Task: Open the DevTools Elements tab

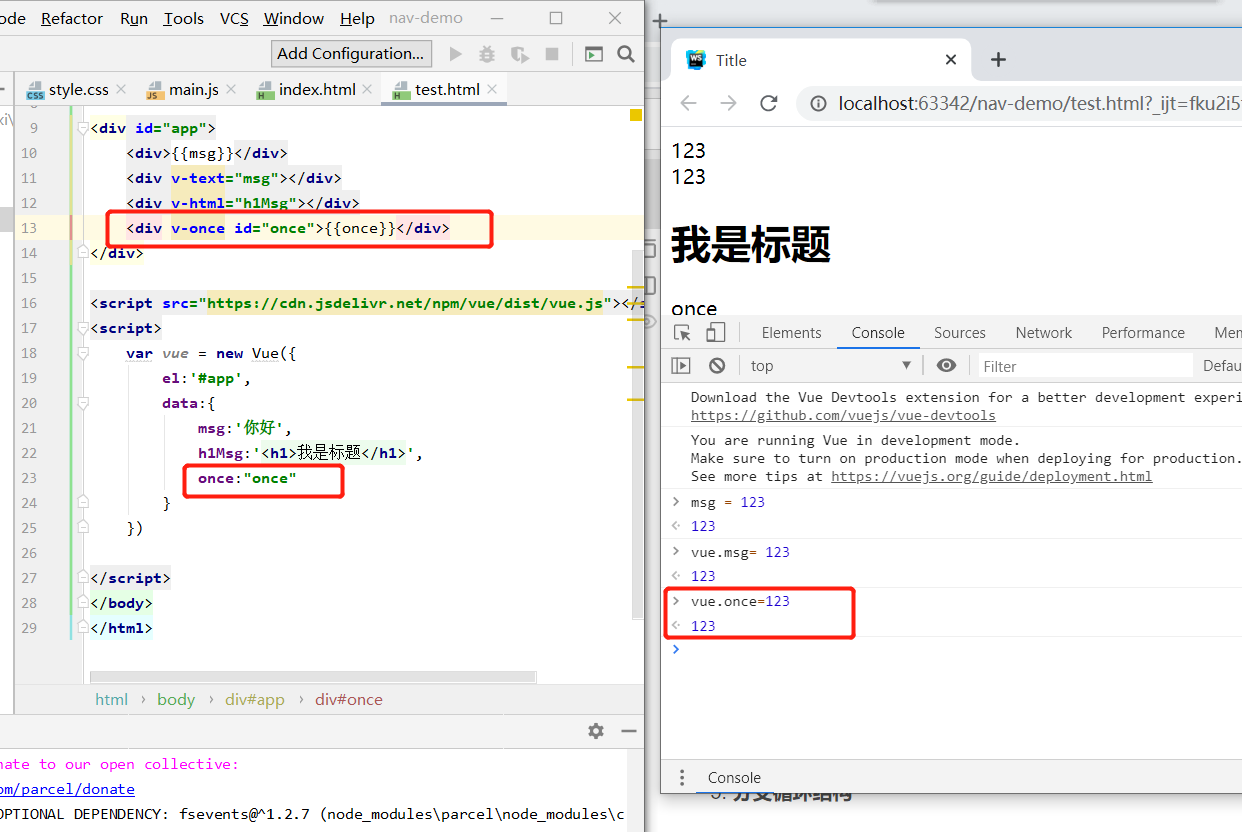Action: click(791, 333)
